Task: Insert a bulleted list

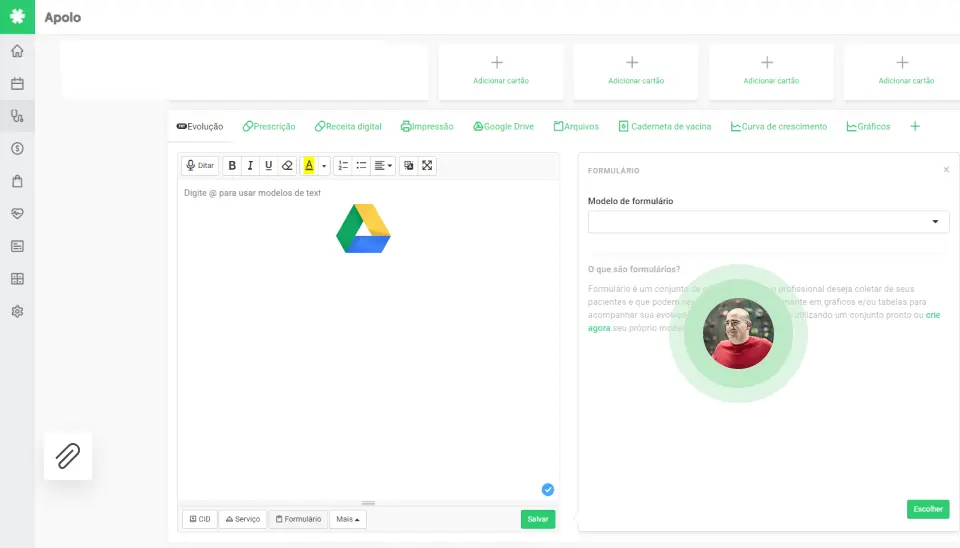Action: pyautogui.click(x=361, y=165)
